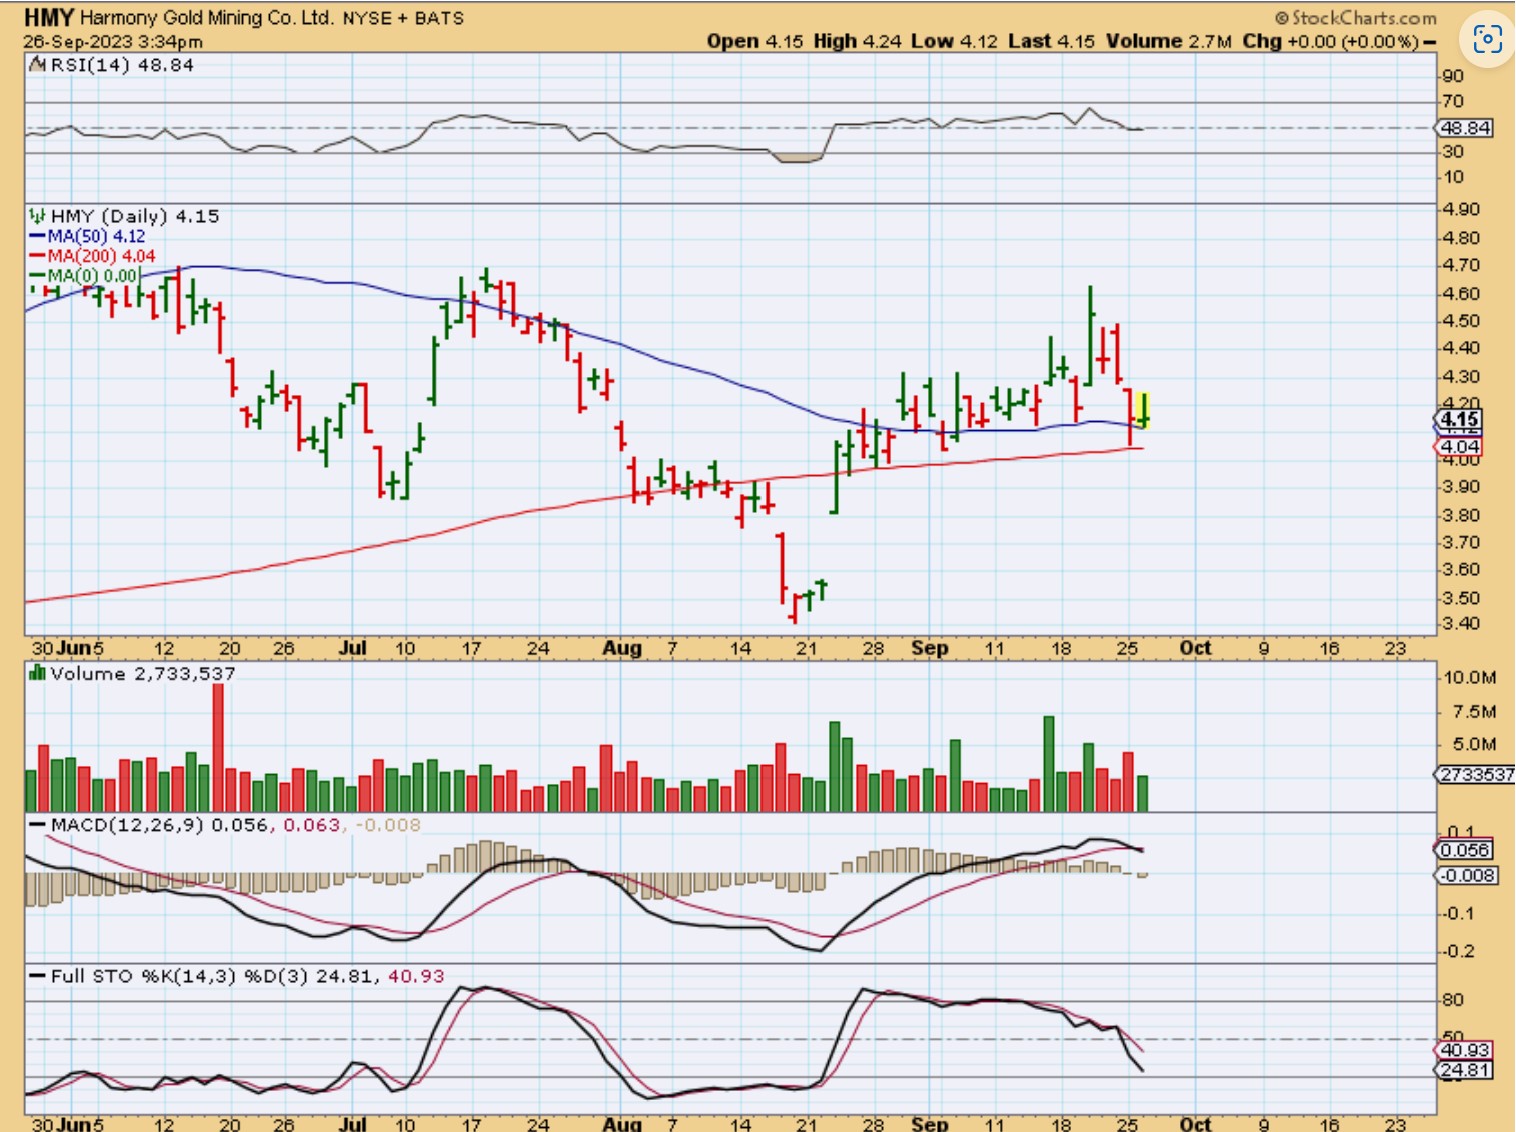Click the MACD(12,26,9) indicator label

click(x=128, y=825)
